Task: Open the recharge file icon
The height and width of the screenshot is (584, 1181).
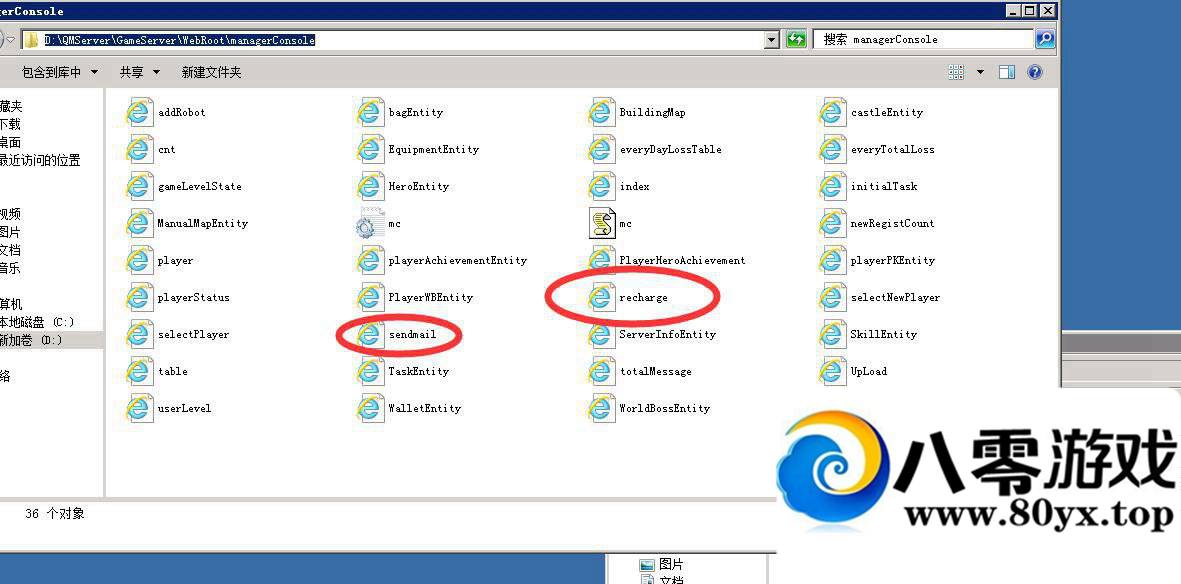Action: pyautogui.click(x=601, y=297)
